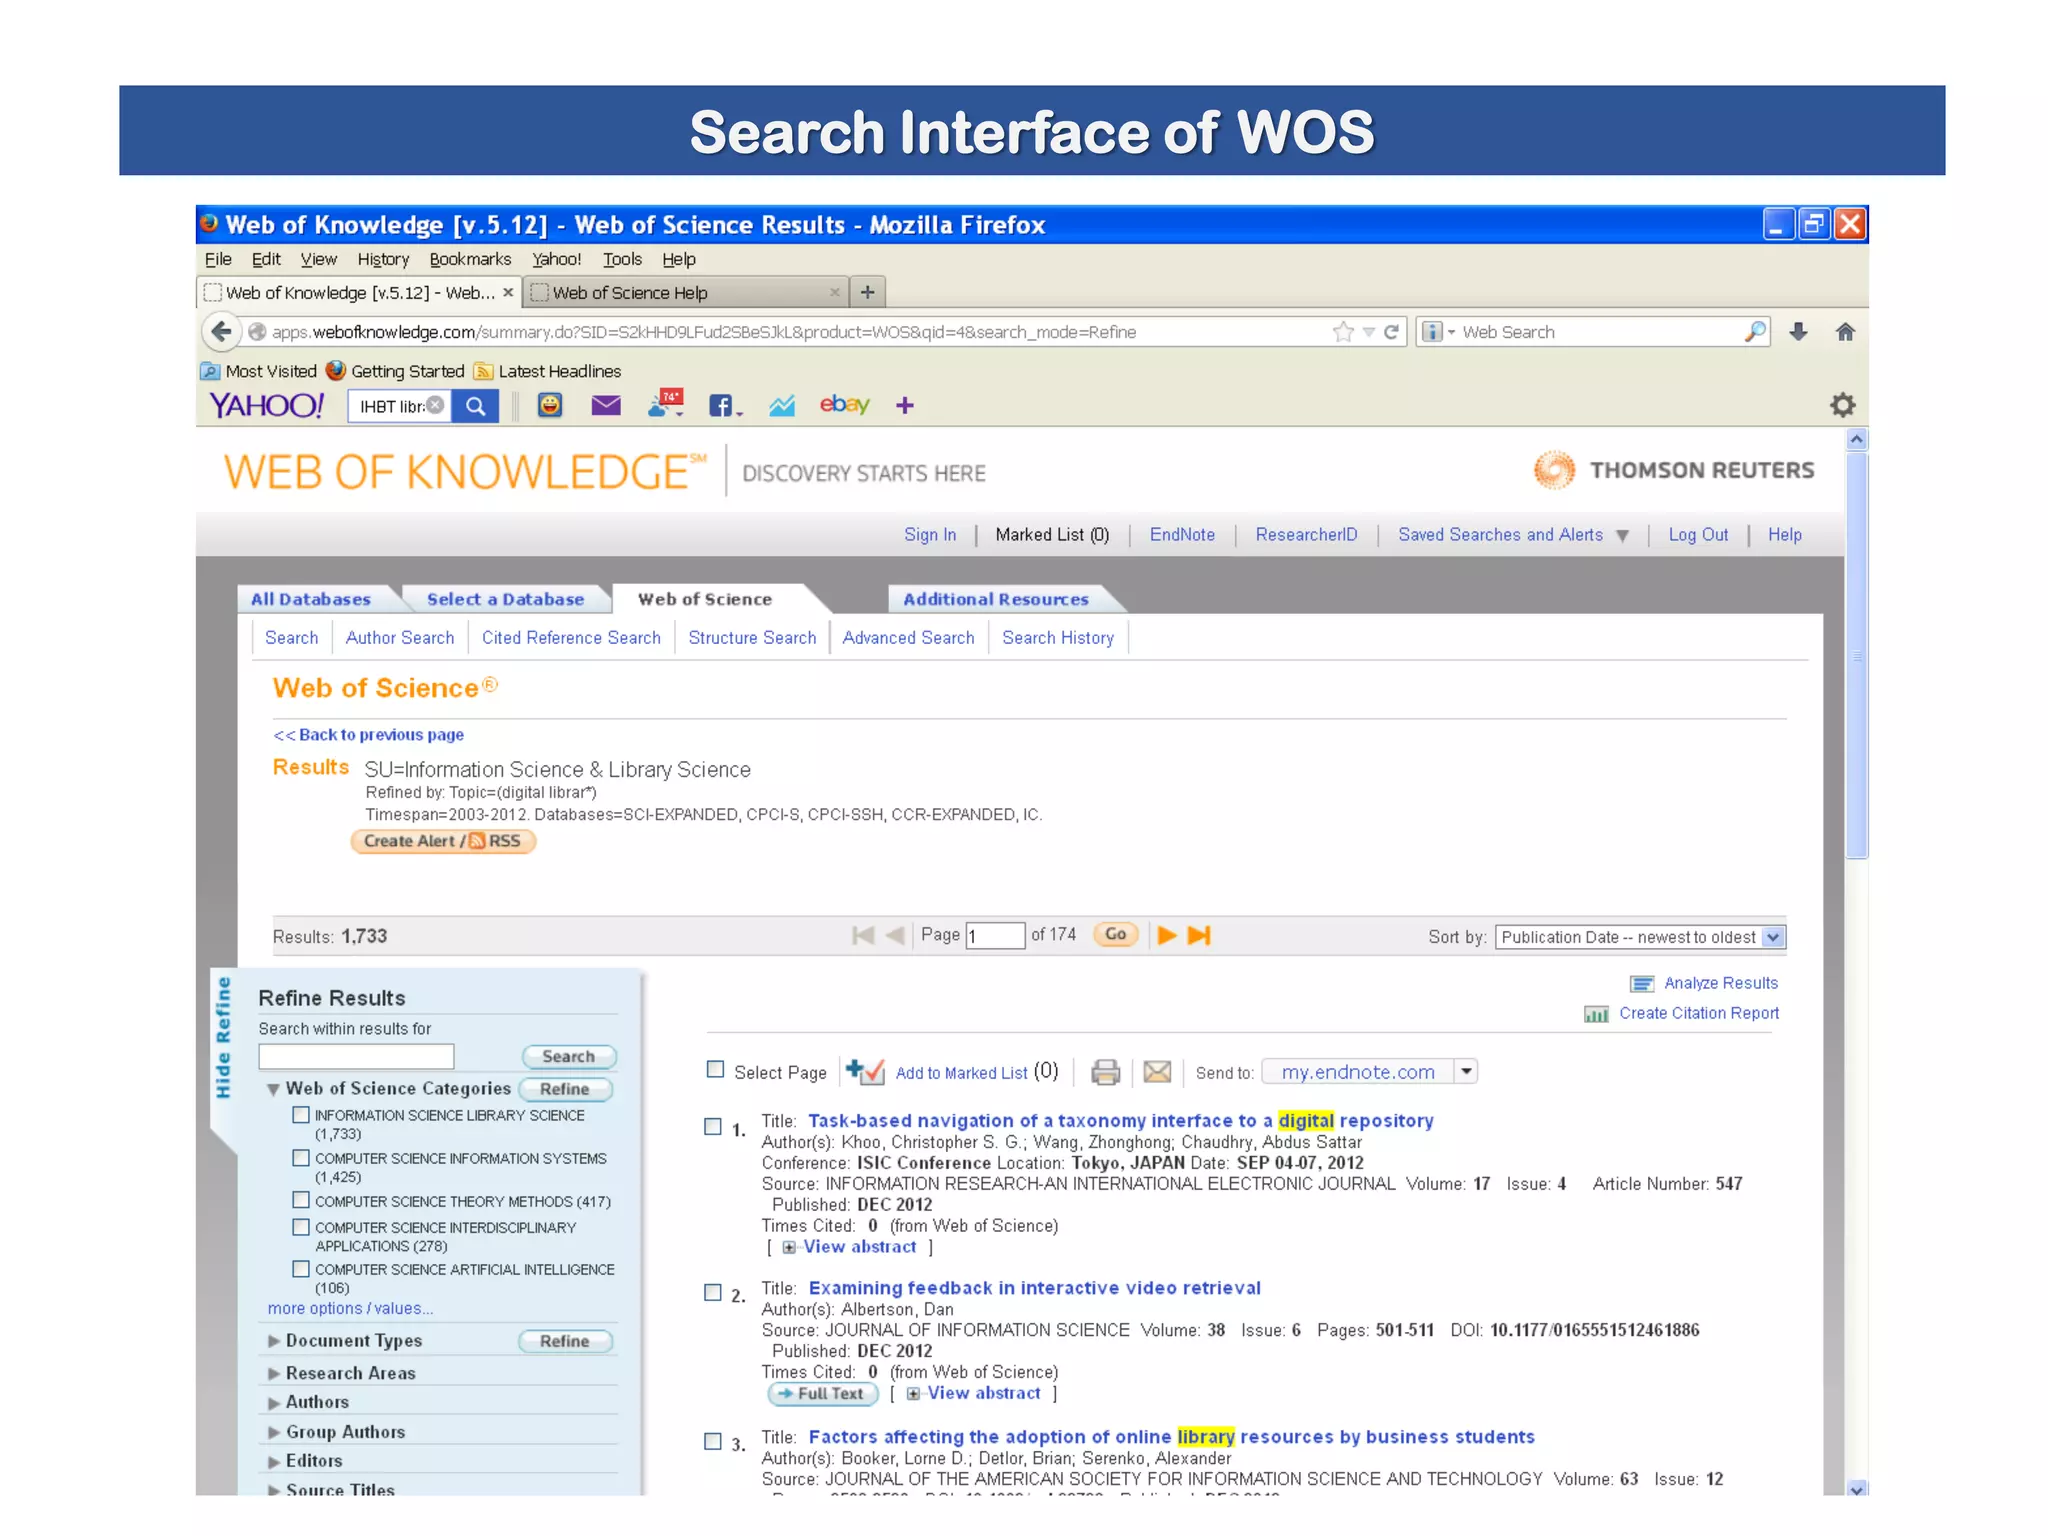This screenshot has width=2048, height=1536.
Task: Email the selected records icon
Action: (1157, 1072)
